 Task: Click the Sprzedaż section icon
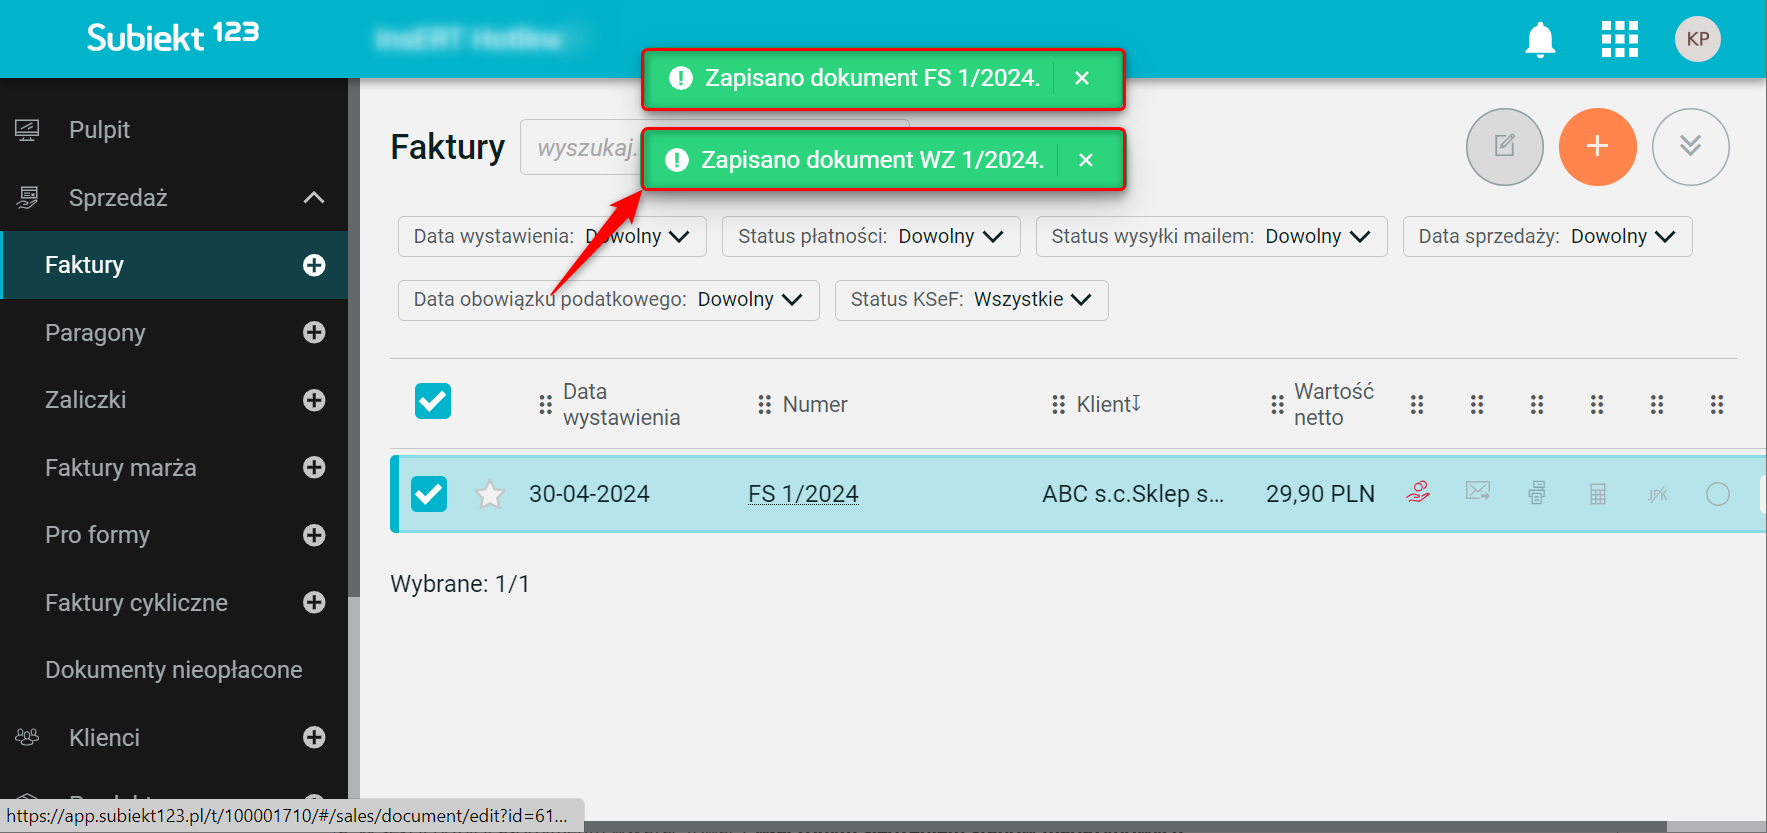coord(27,198)
